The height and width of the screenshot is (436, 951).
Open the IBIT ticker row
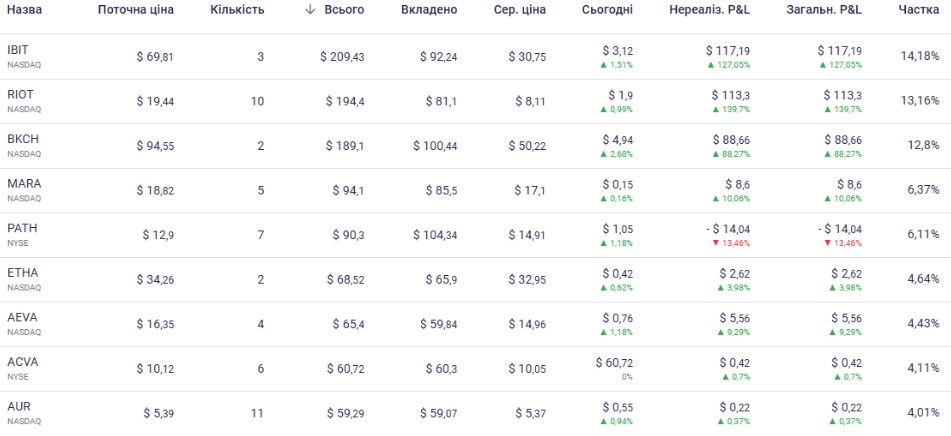coord(17,50)
